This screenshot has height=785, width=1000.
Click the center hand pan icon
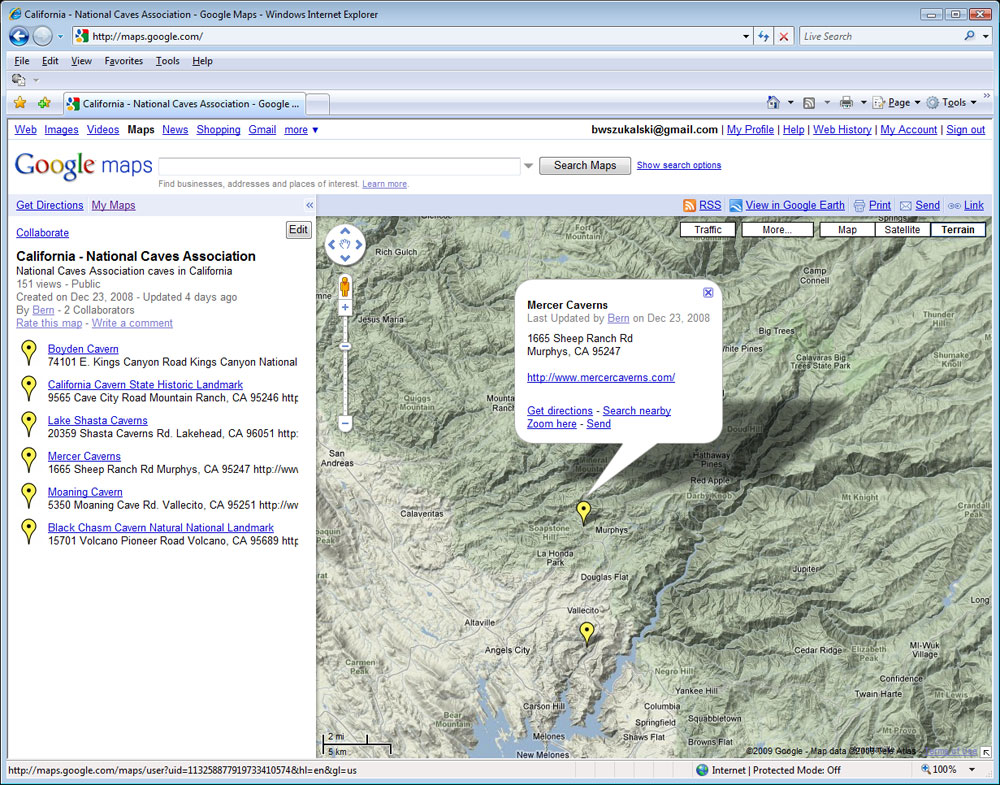(x=345, y=244)
